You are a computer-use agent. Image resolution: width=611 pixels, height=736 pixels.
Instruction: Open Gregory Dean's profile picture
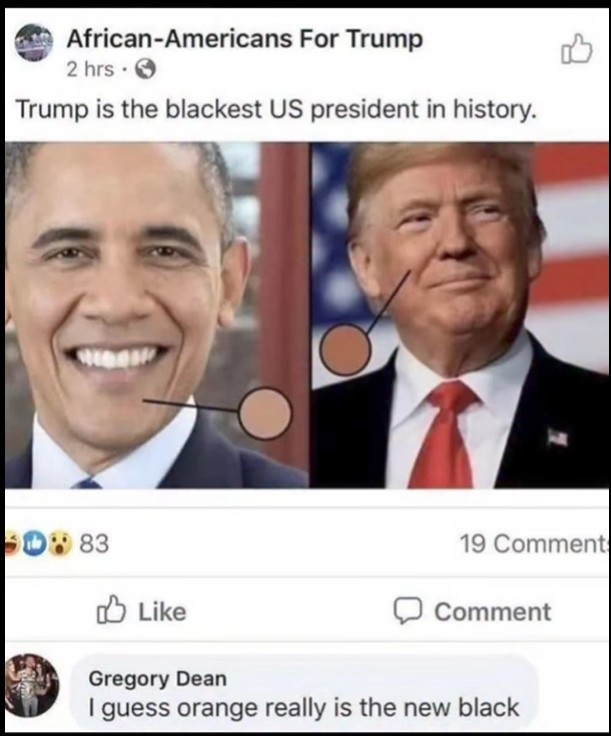(32, 685)
